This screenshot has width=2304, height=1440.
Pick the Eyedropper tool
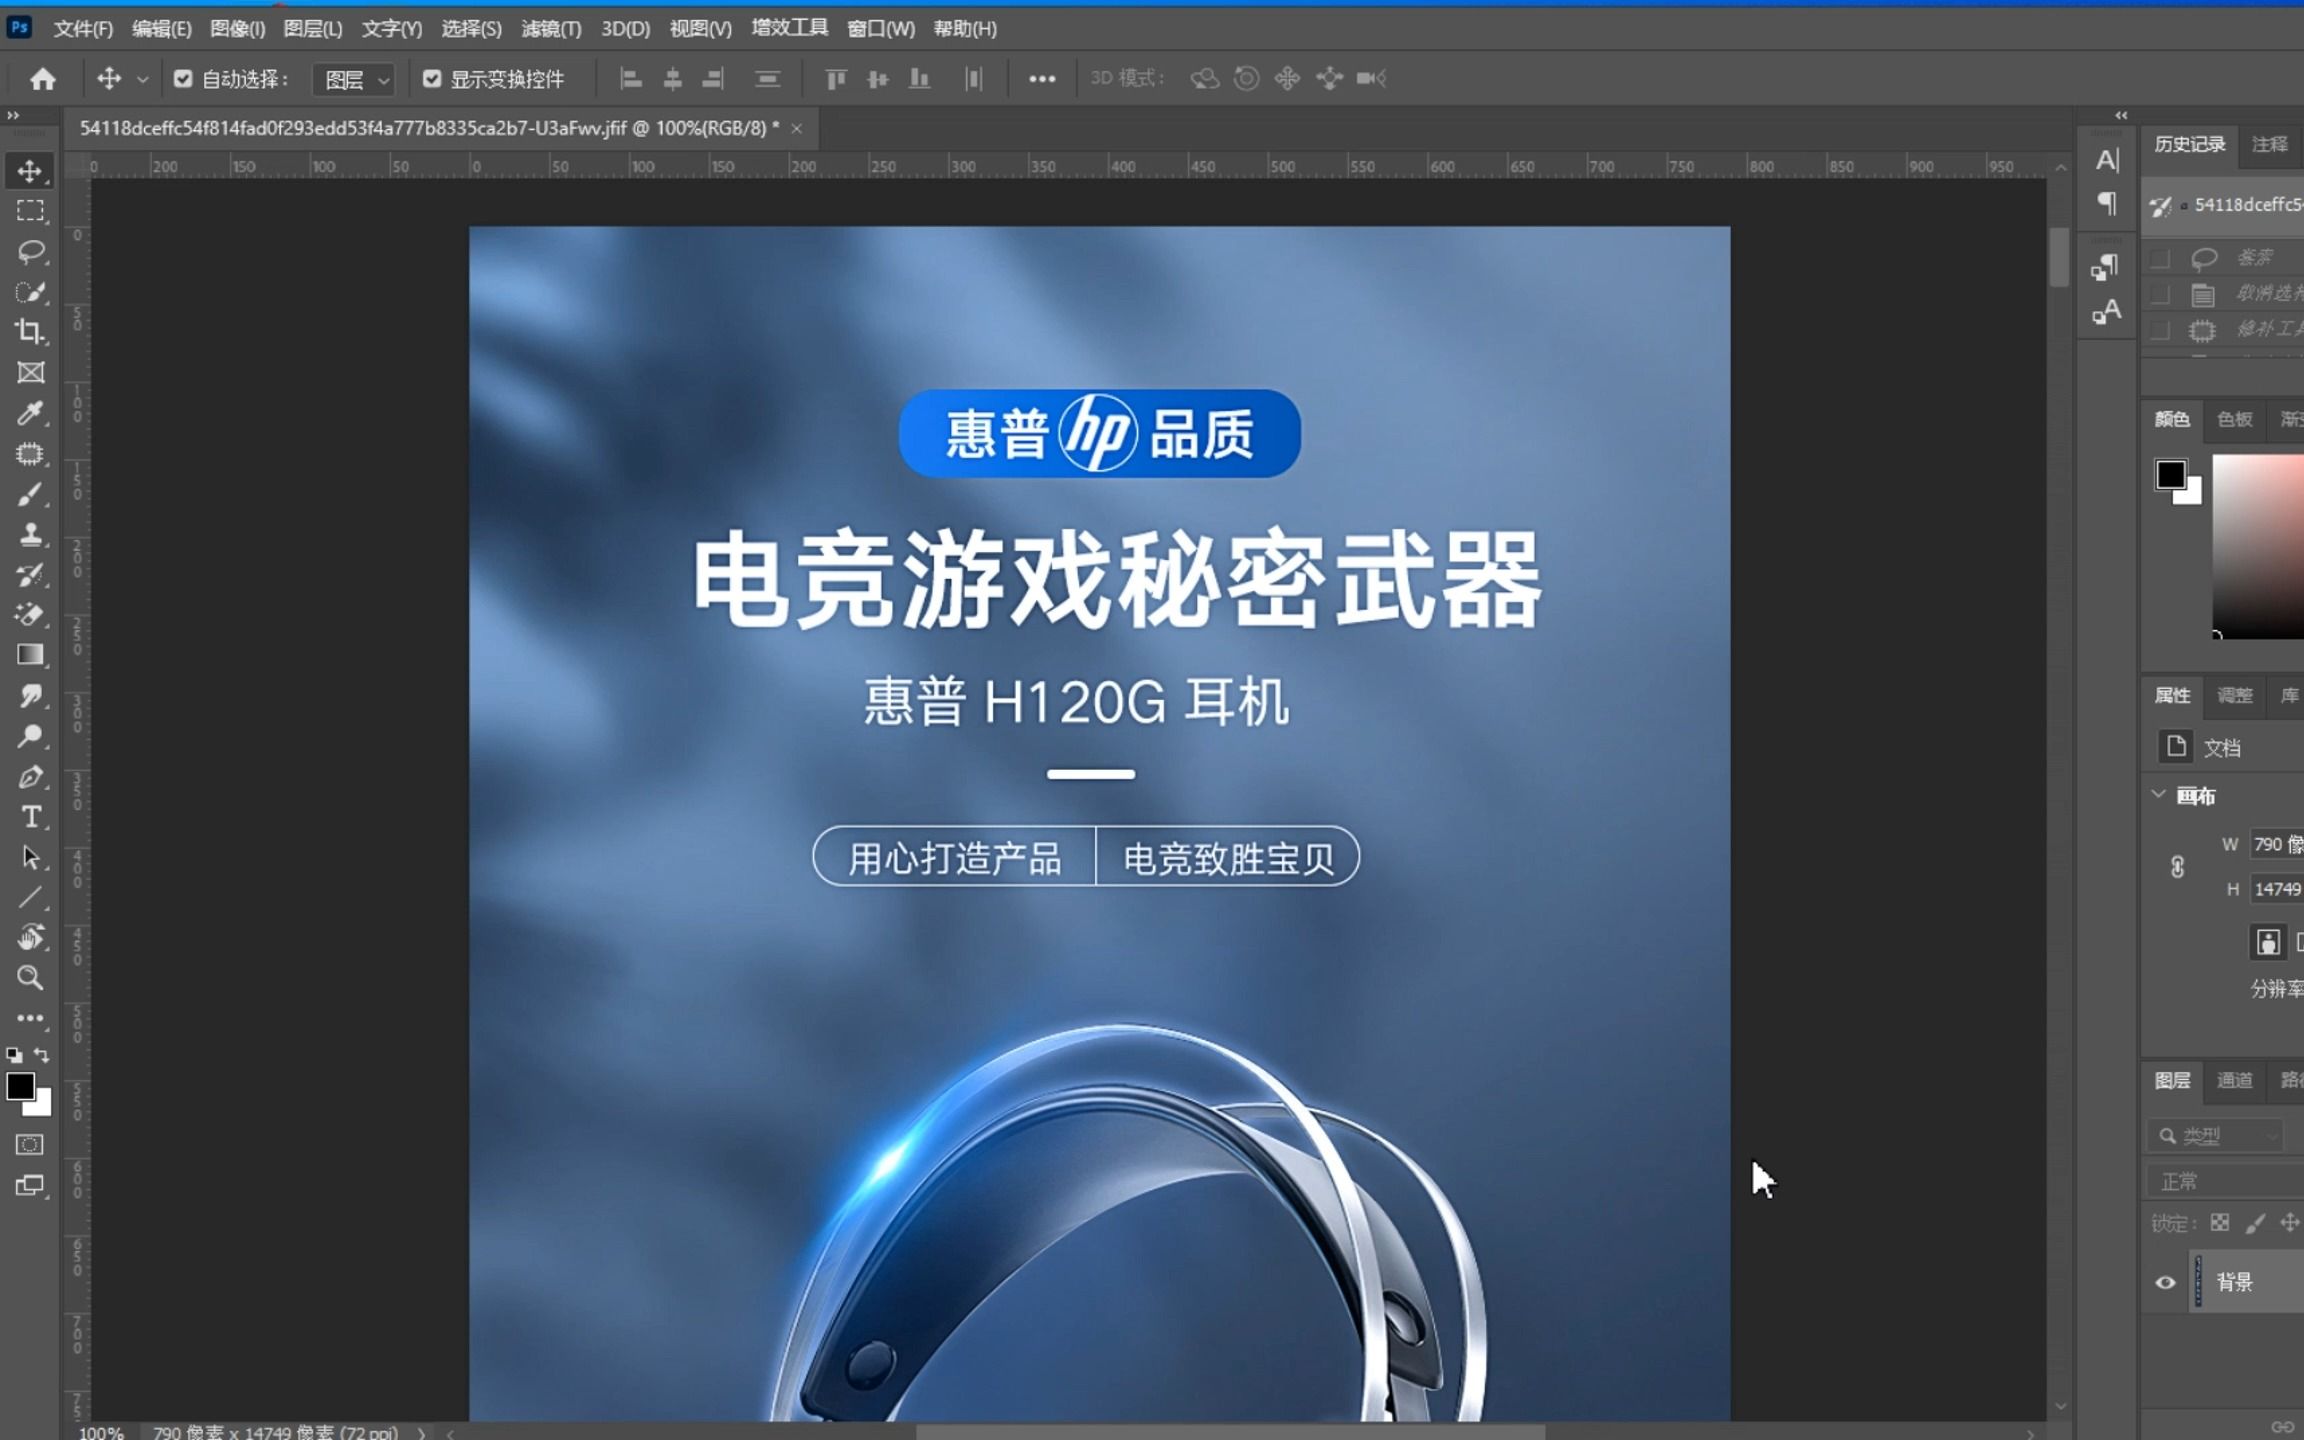[30, 413]
